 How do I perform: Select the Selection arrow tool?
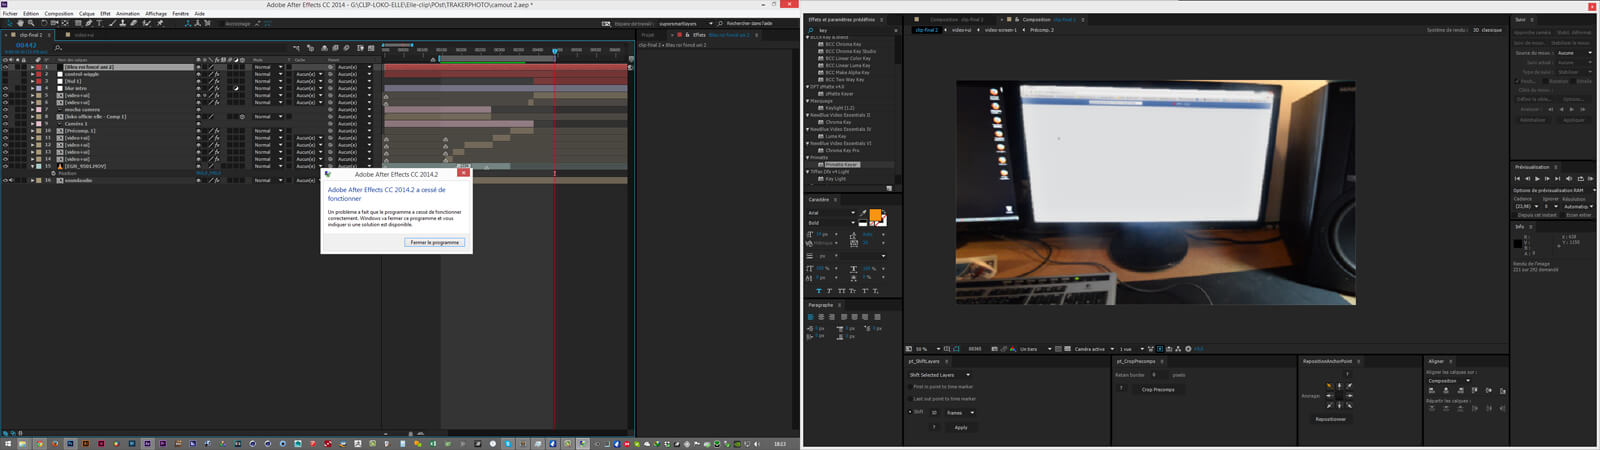(x=10, y=23)
